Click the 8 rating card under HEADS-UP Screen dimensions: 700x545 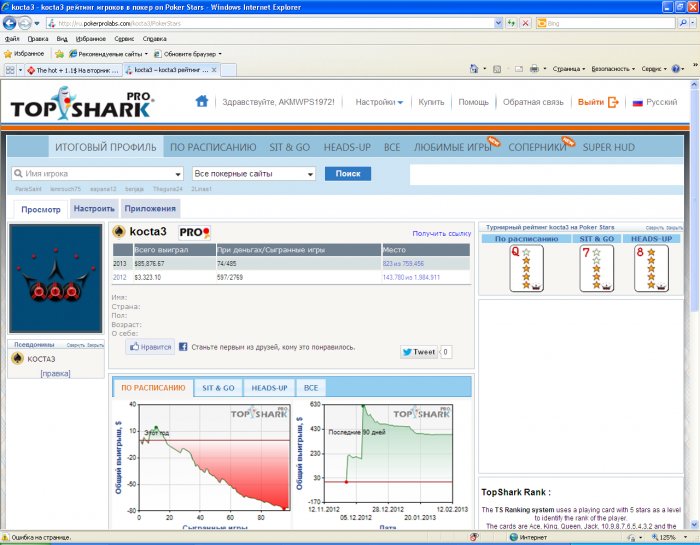(651, 268)
